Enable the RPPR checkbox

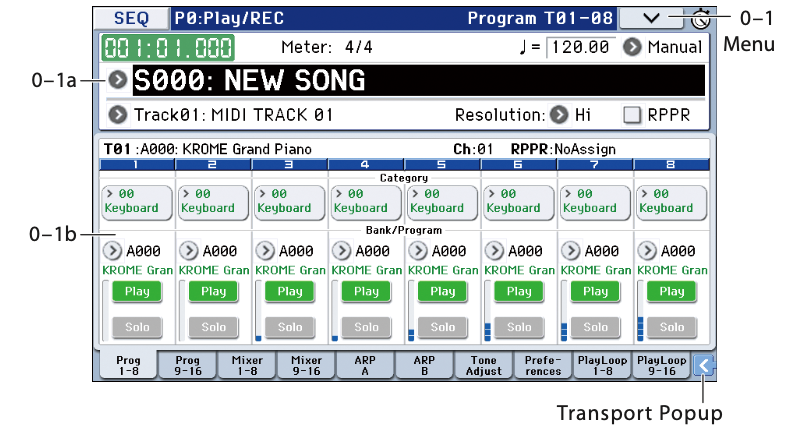[x=632, y=115]
